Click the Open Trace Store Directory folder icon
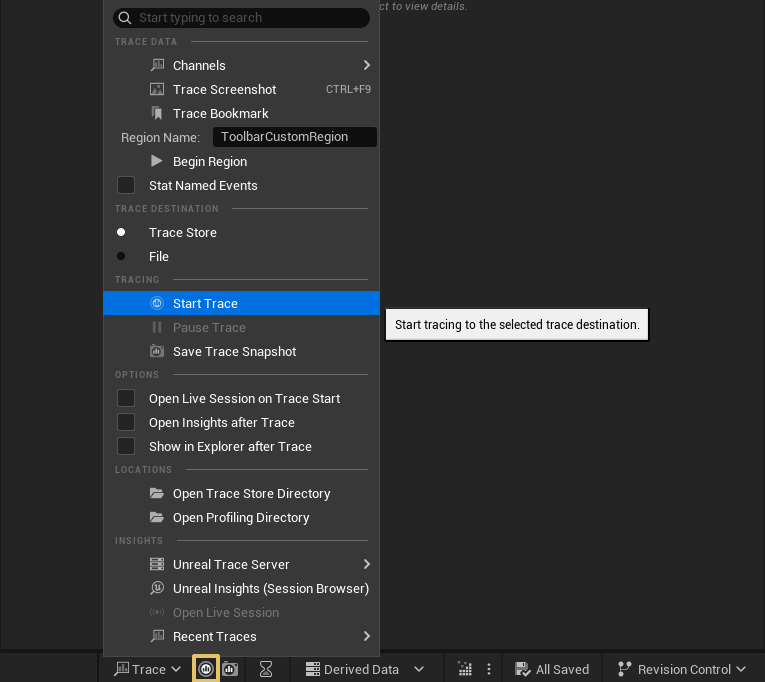The image size is (765, 682). (x=157, y=493)
